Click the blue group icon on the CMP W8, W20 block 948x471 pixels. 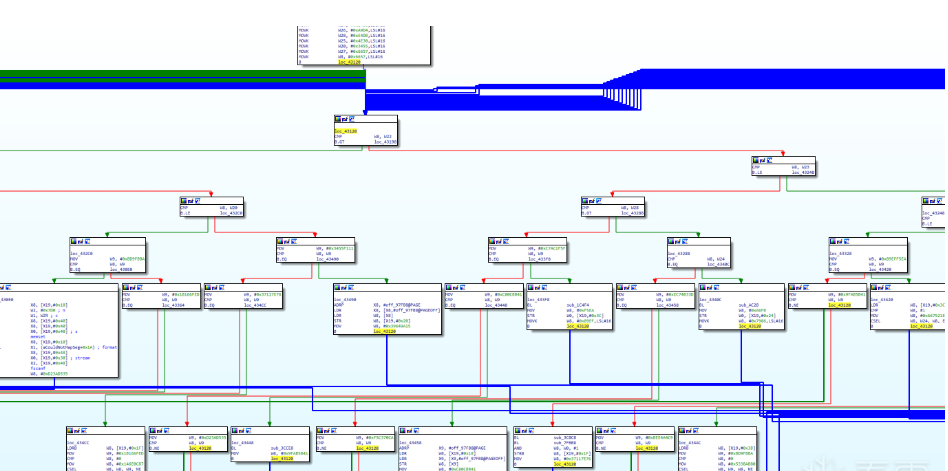[196, 200]
